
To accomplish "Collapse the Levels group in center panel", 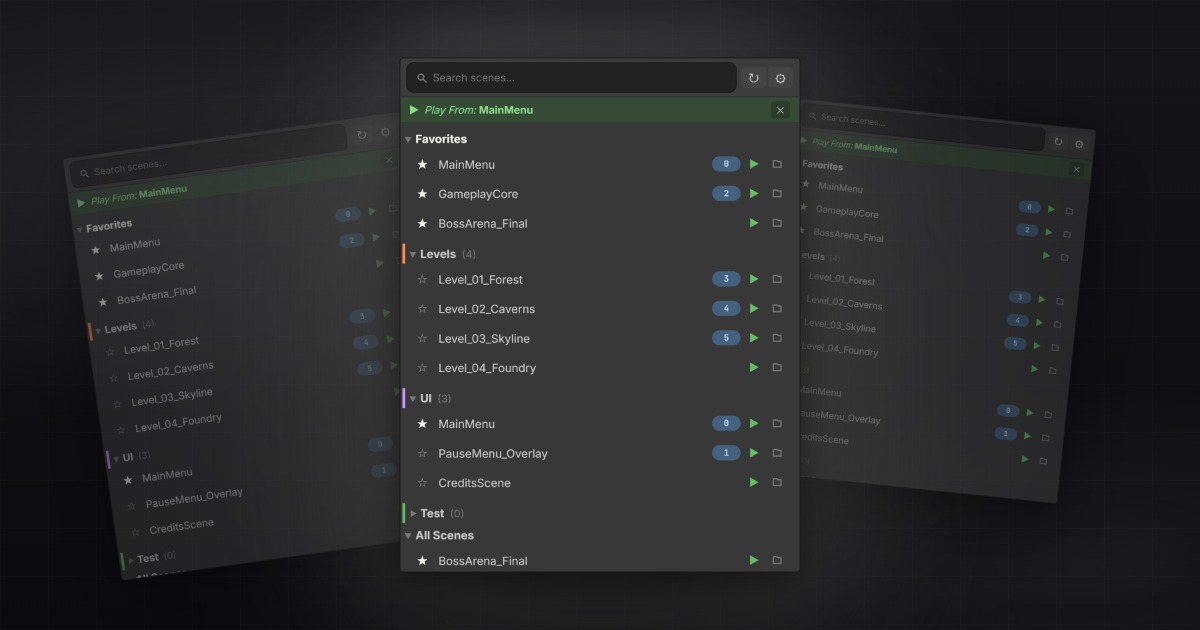I will (413, 255).
